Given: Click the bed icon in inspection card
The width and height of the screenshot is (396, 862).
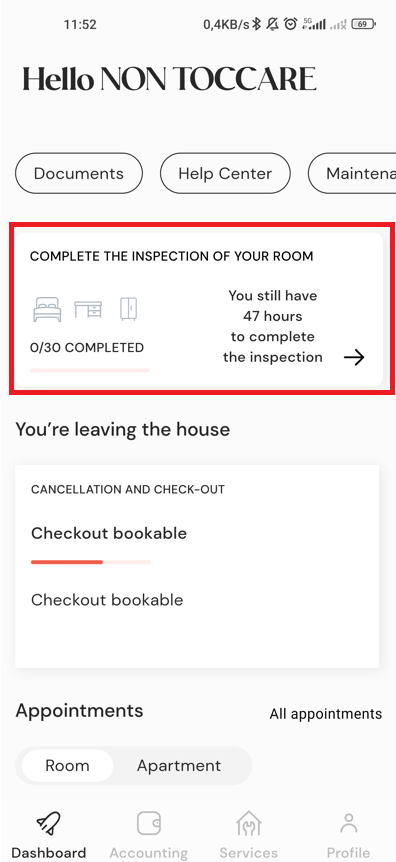Looking at the screenshot, I should tap(47, 310).
